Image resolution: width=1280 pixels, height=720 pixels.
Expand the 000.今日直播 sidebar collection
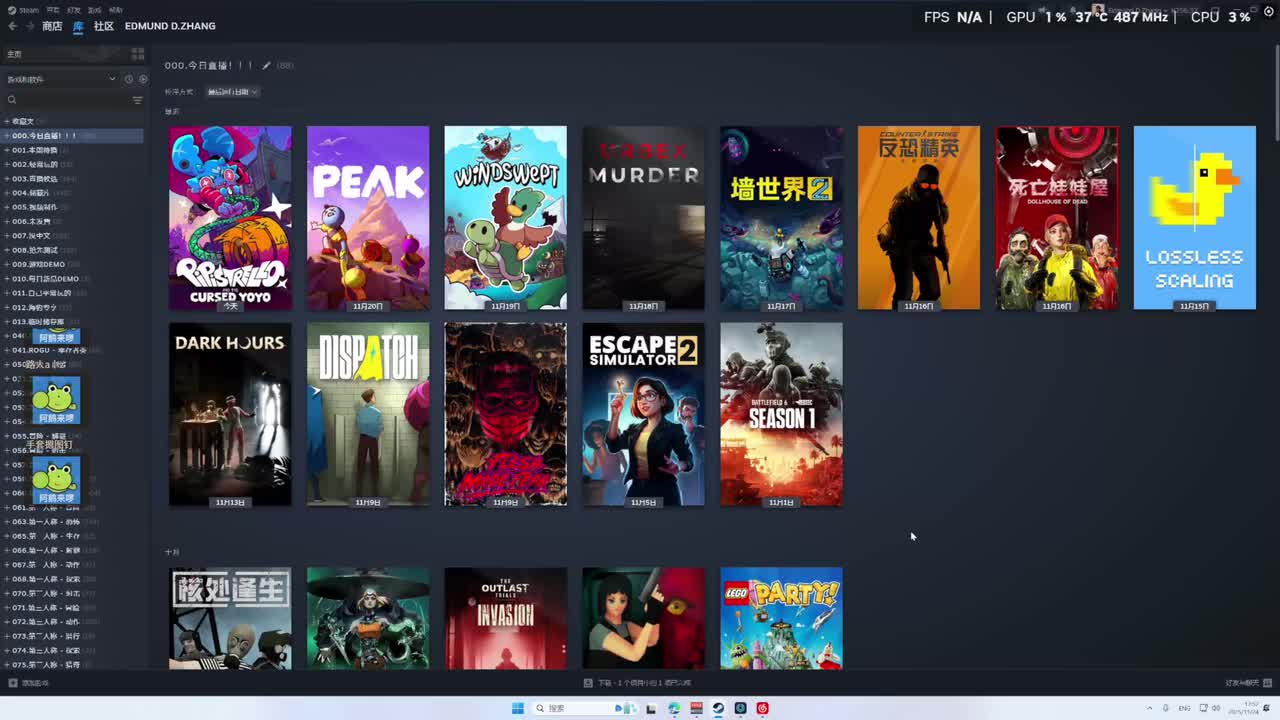pyautogui.click(x=7, y=136)
